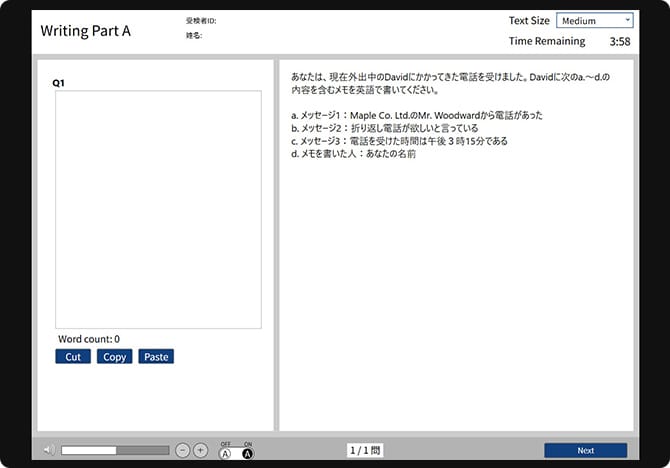670x468 pixels.
Task: Click the Writing Part A title
Action: (x=85, y=31)
